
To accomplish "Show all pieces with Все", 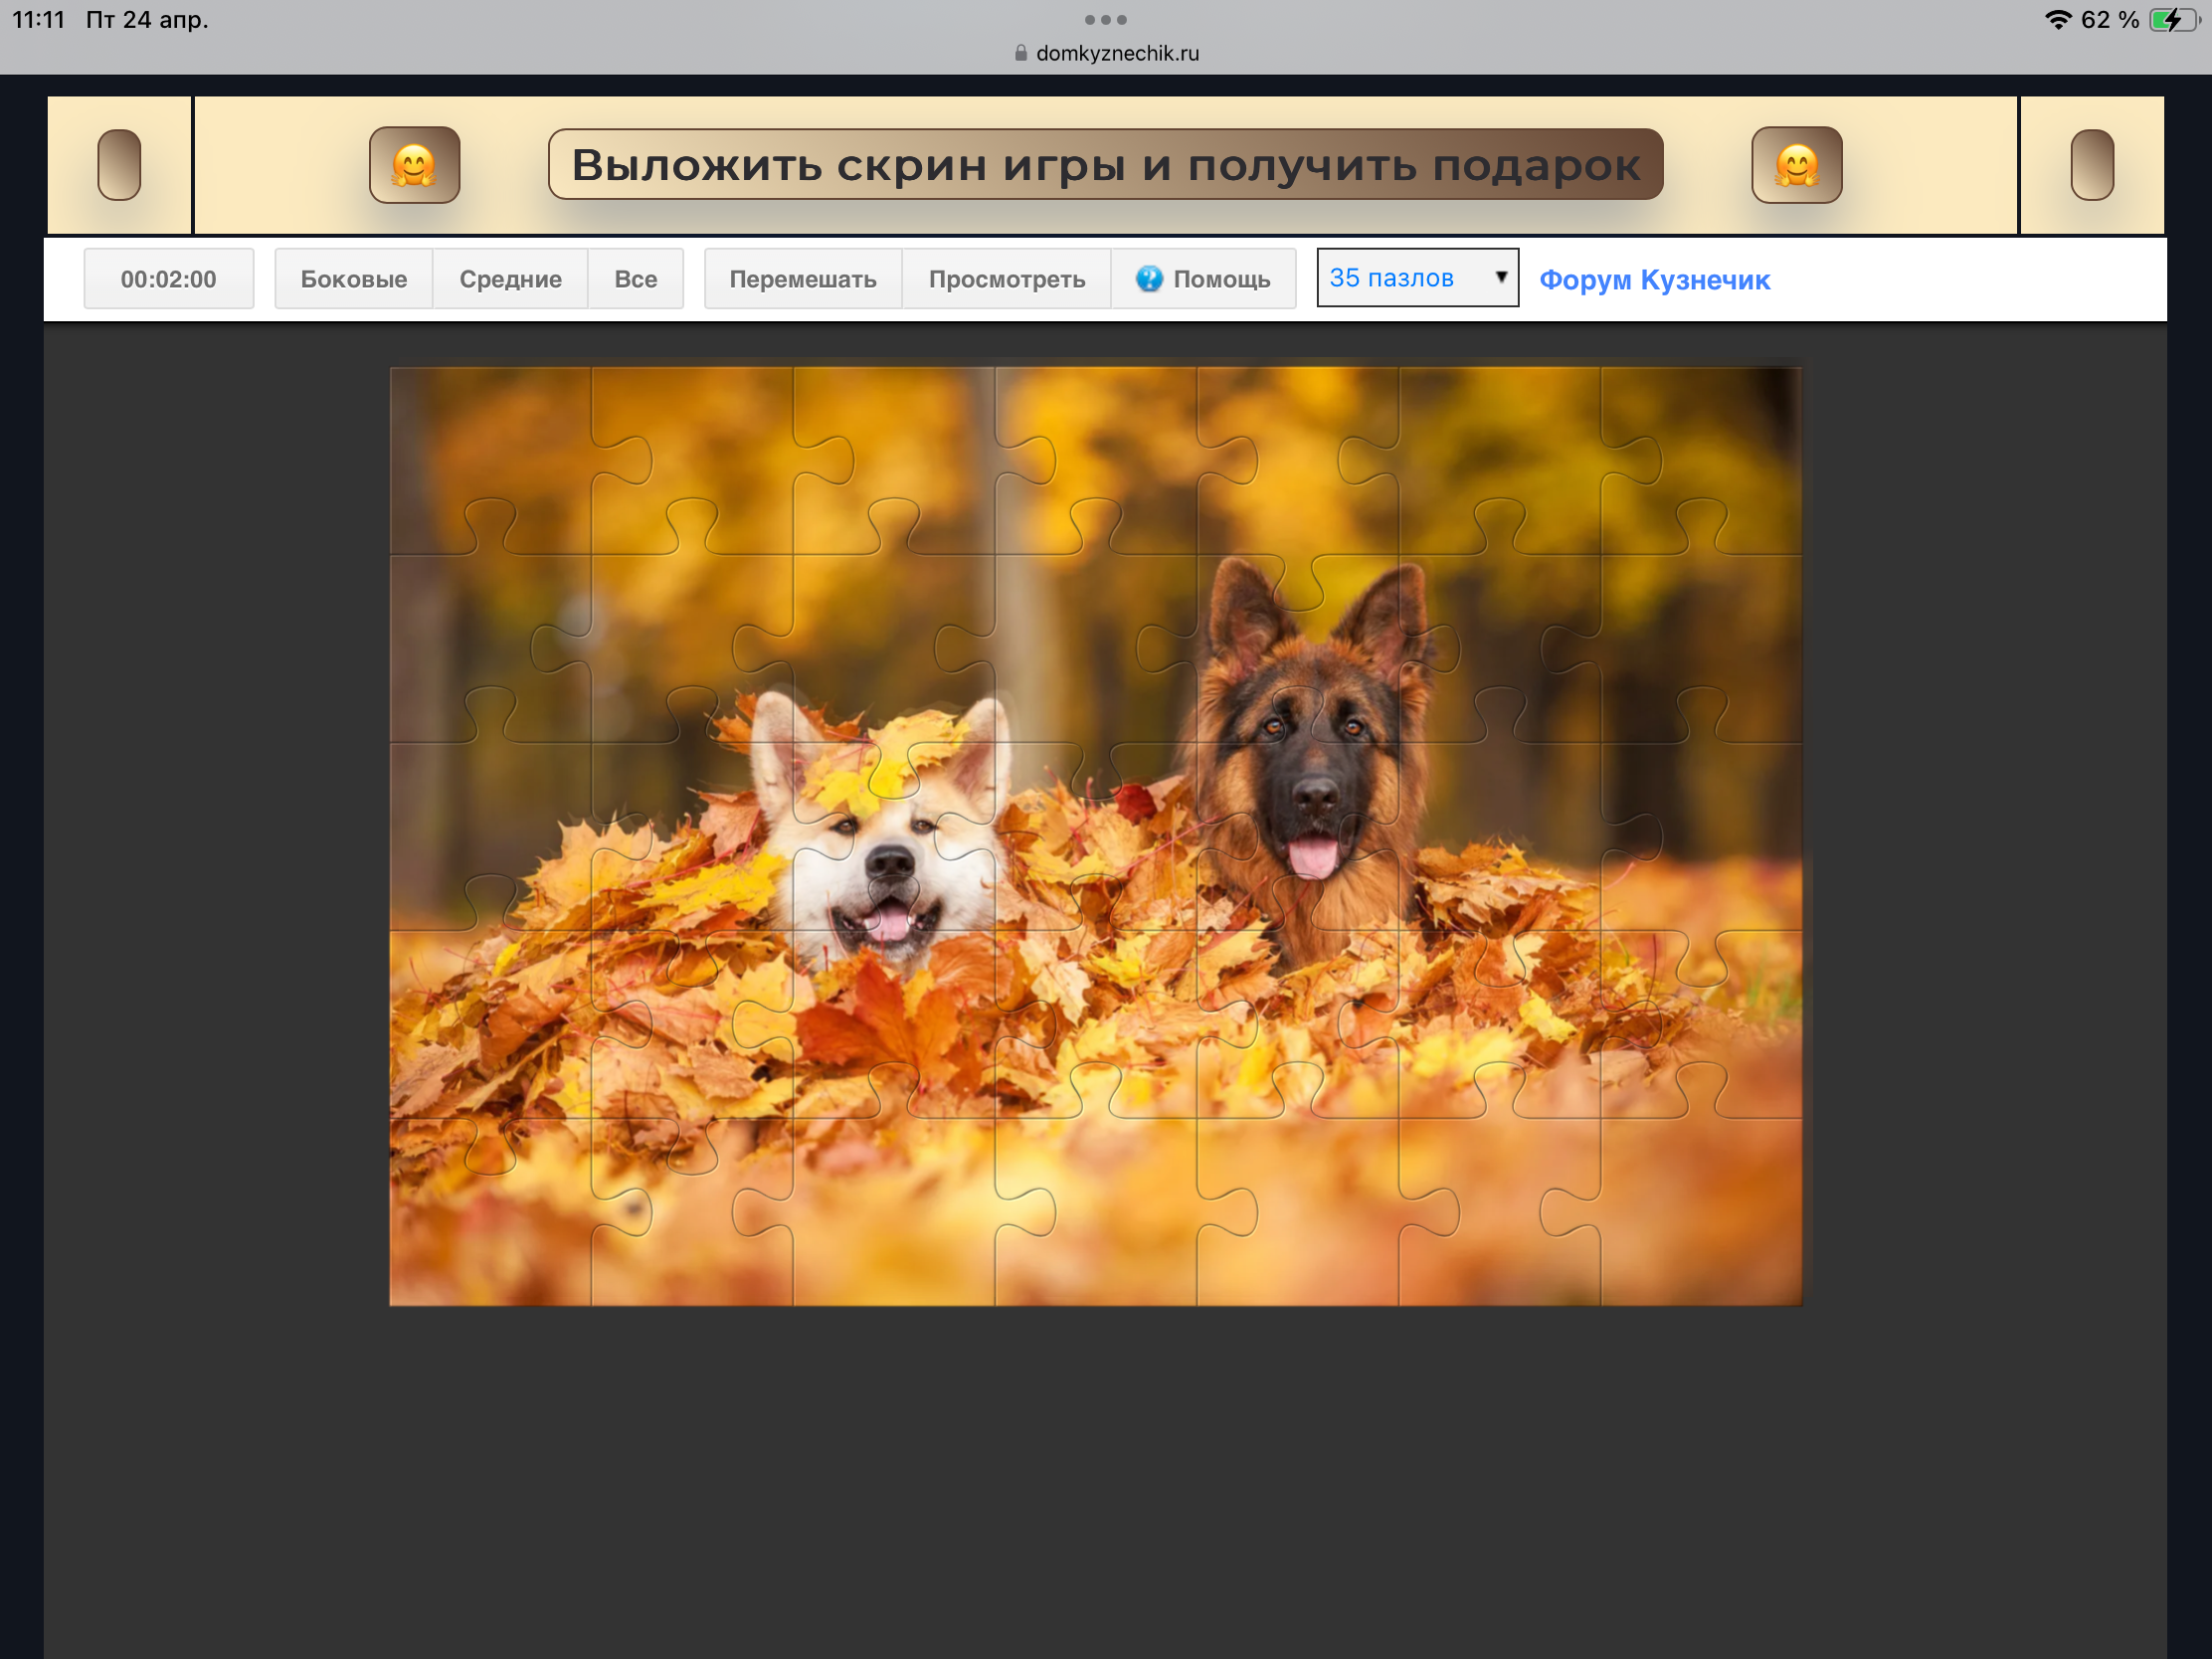I will point(635,279).
